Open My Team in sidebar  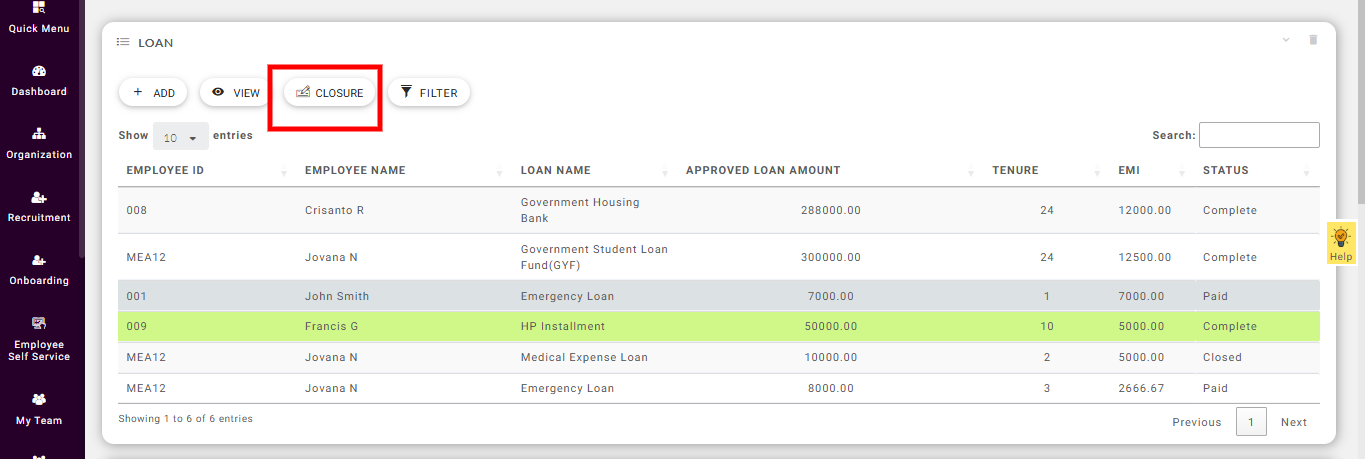click(39, 400)
